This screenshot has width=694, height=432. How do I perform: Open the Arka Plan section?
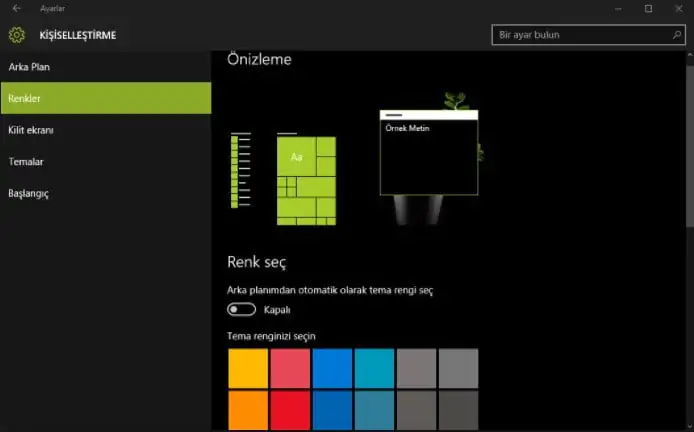click(29, 67)
